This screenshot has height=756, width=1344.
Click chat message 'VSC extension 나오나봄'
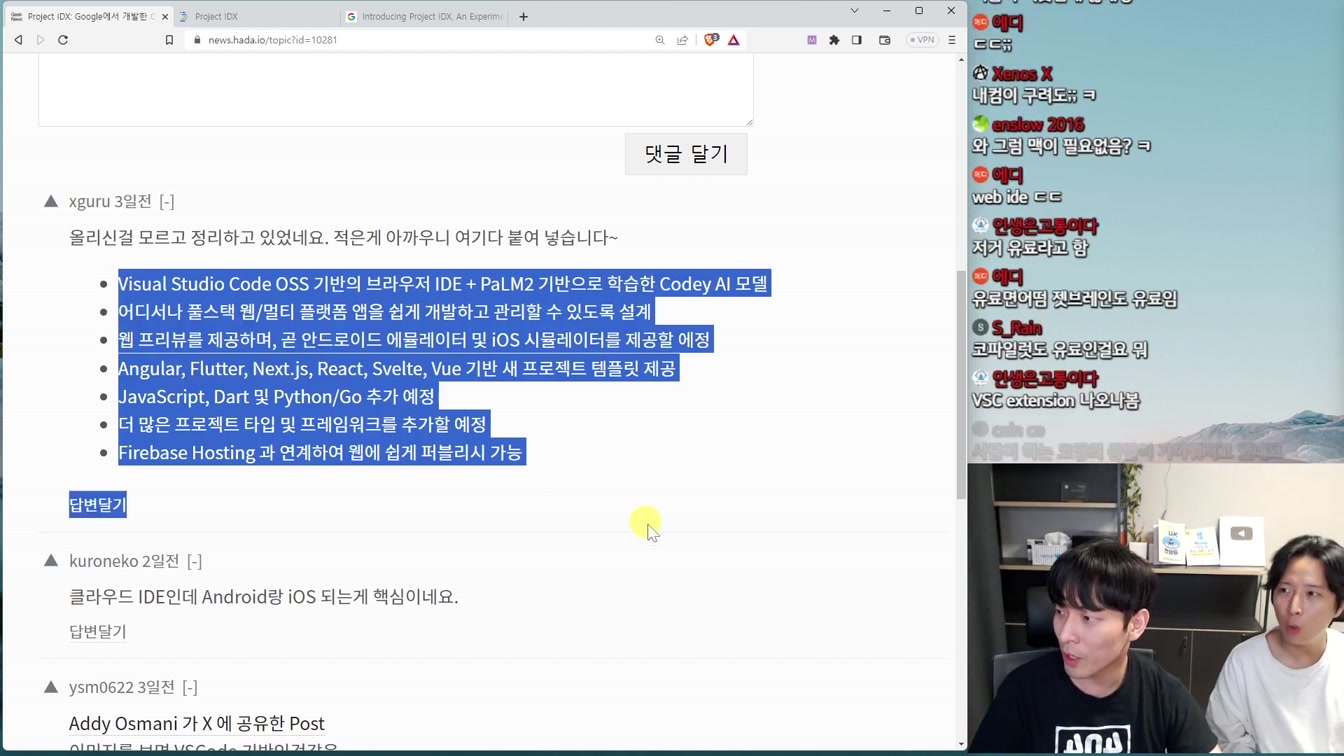[x=1056, y=401]
